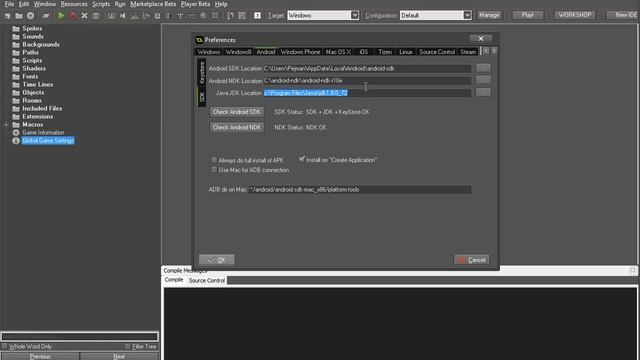
Task: Click the Create room toolbar icon
Action: click(x=215, y=16)
